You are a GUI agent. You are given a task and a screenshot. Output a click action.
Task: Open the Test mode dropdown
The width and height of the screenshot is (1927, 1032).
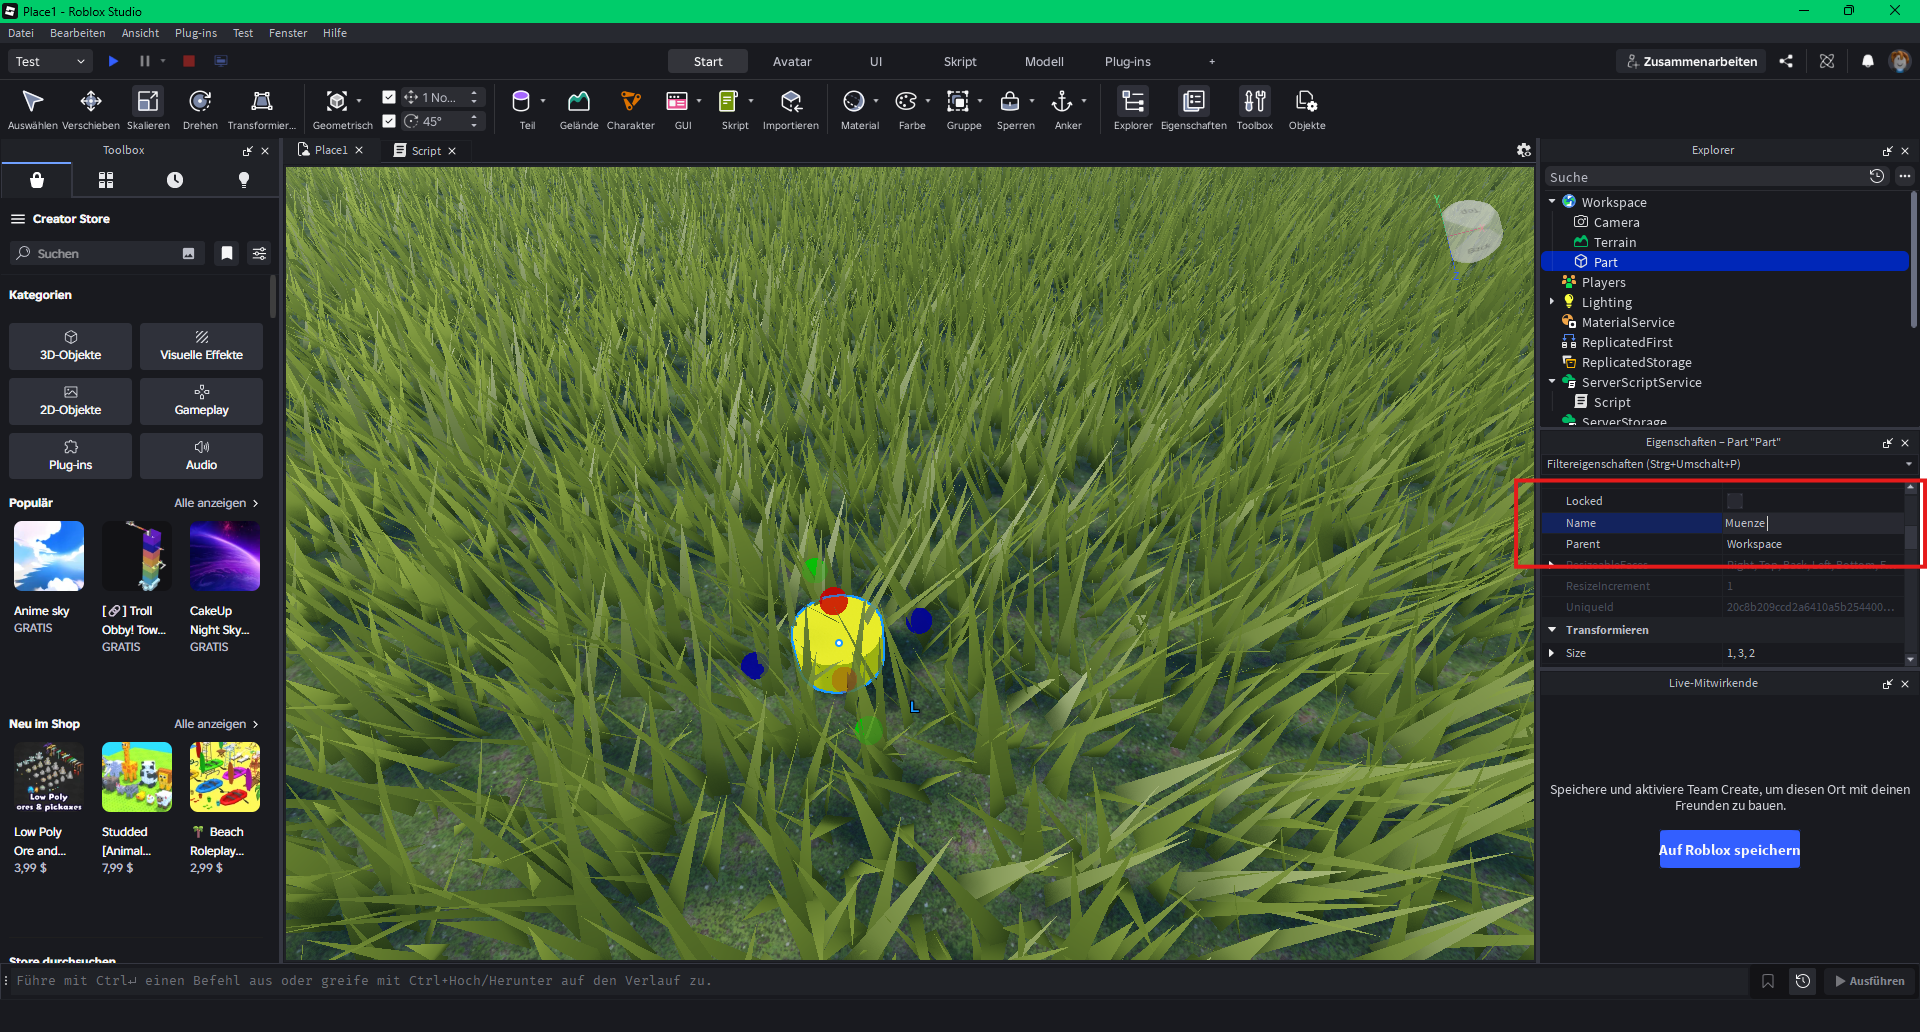pyautogui.click(x=51, y=61)
